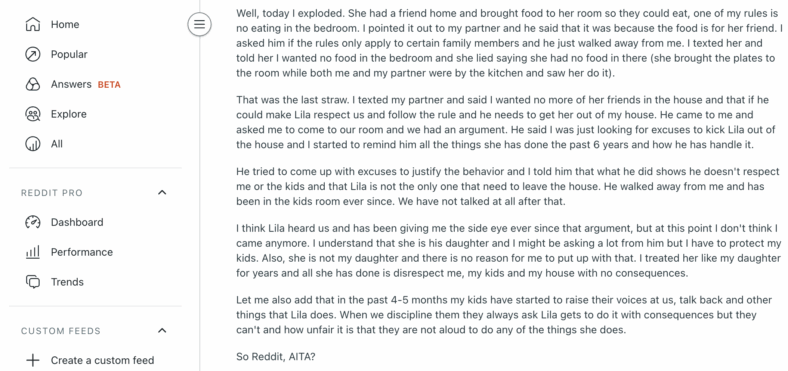Click the Performance bars icon
Image resolution: width=788 pixels, height=371 pixels.
pos(33,252)
